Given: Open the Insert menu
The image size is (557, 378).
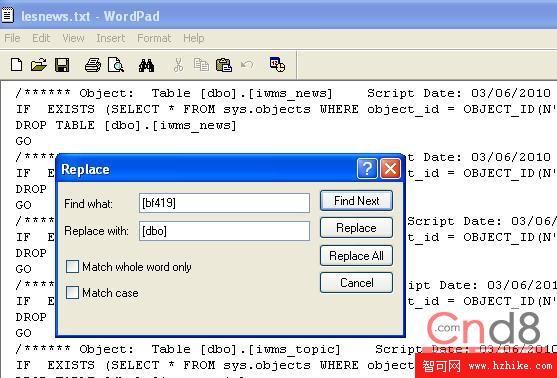Looking at the screenshot, I should tap(110, 38).
